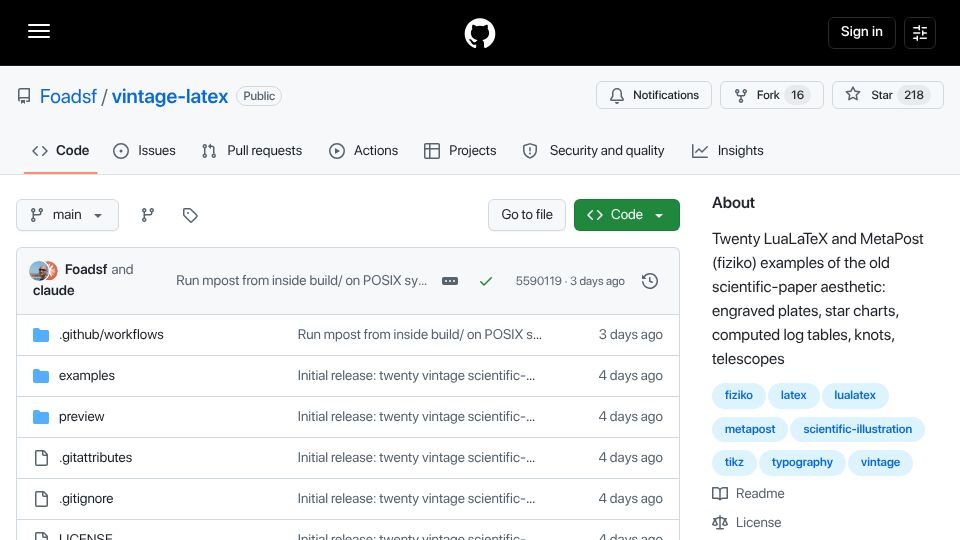The height and width of the screenshot is (540, 960).
Task: Expand the main branch dropdown
Action: point(67,215)
